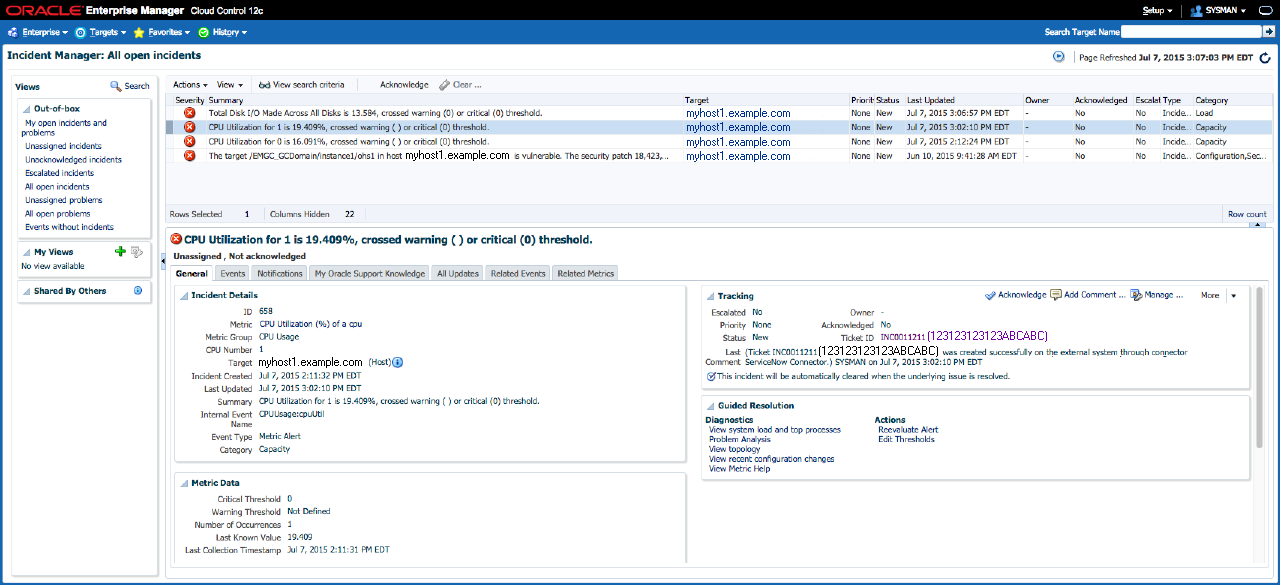Viewport: 1280px width, 585px height.
Task: Select the Total Disk I/O incident row
Action: coord(720,113)
